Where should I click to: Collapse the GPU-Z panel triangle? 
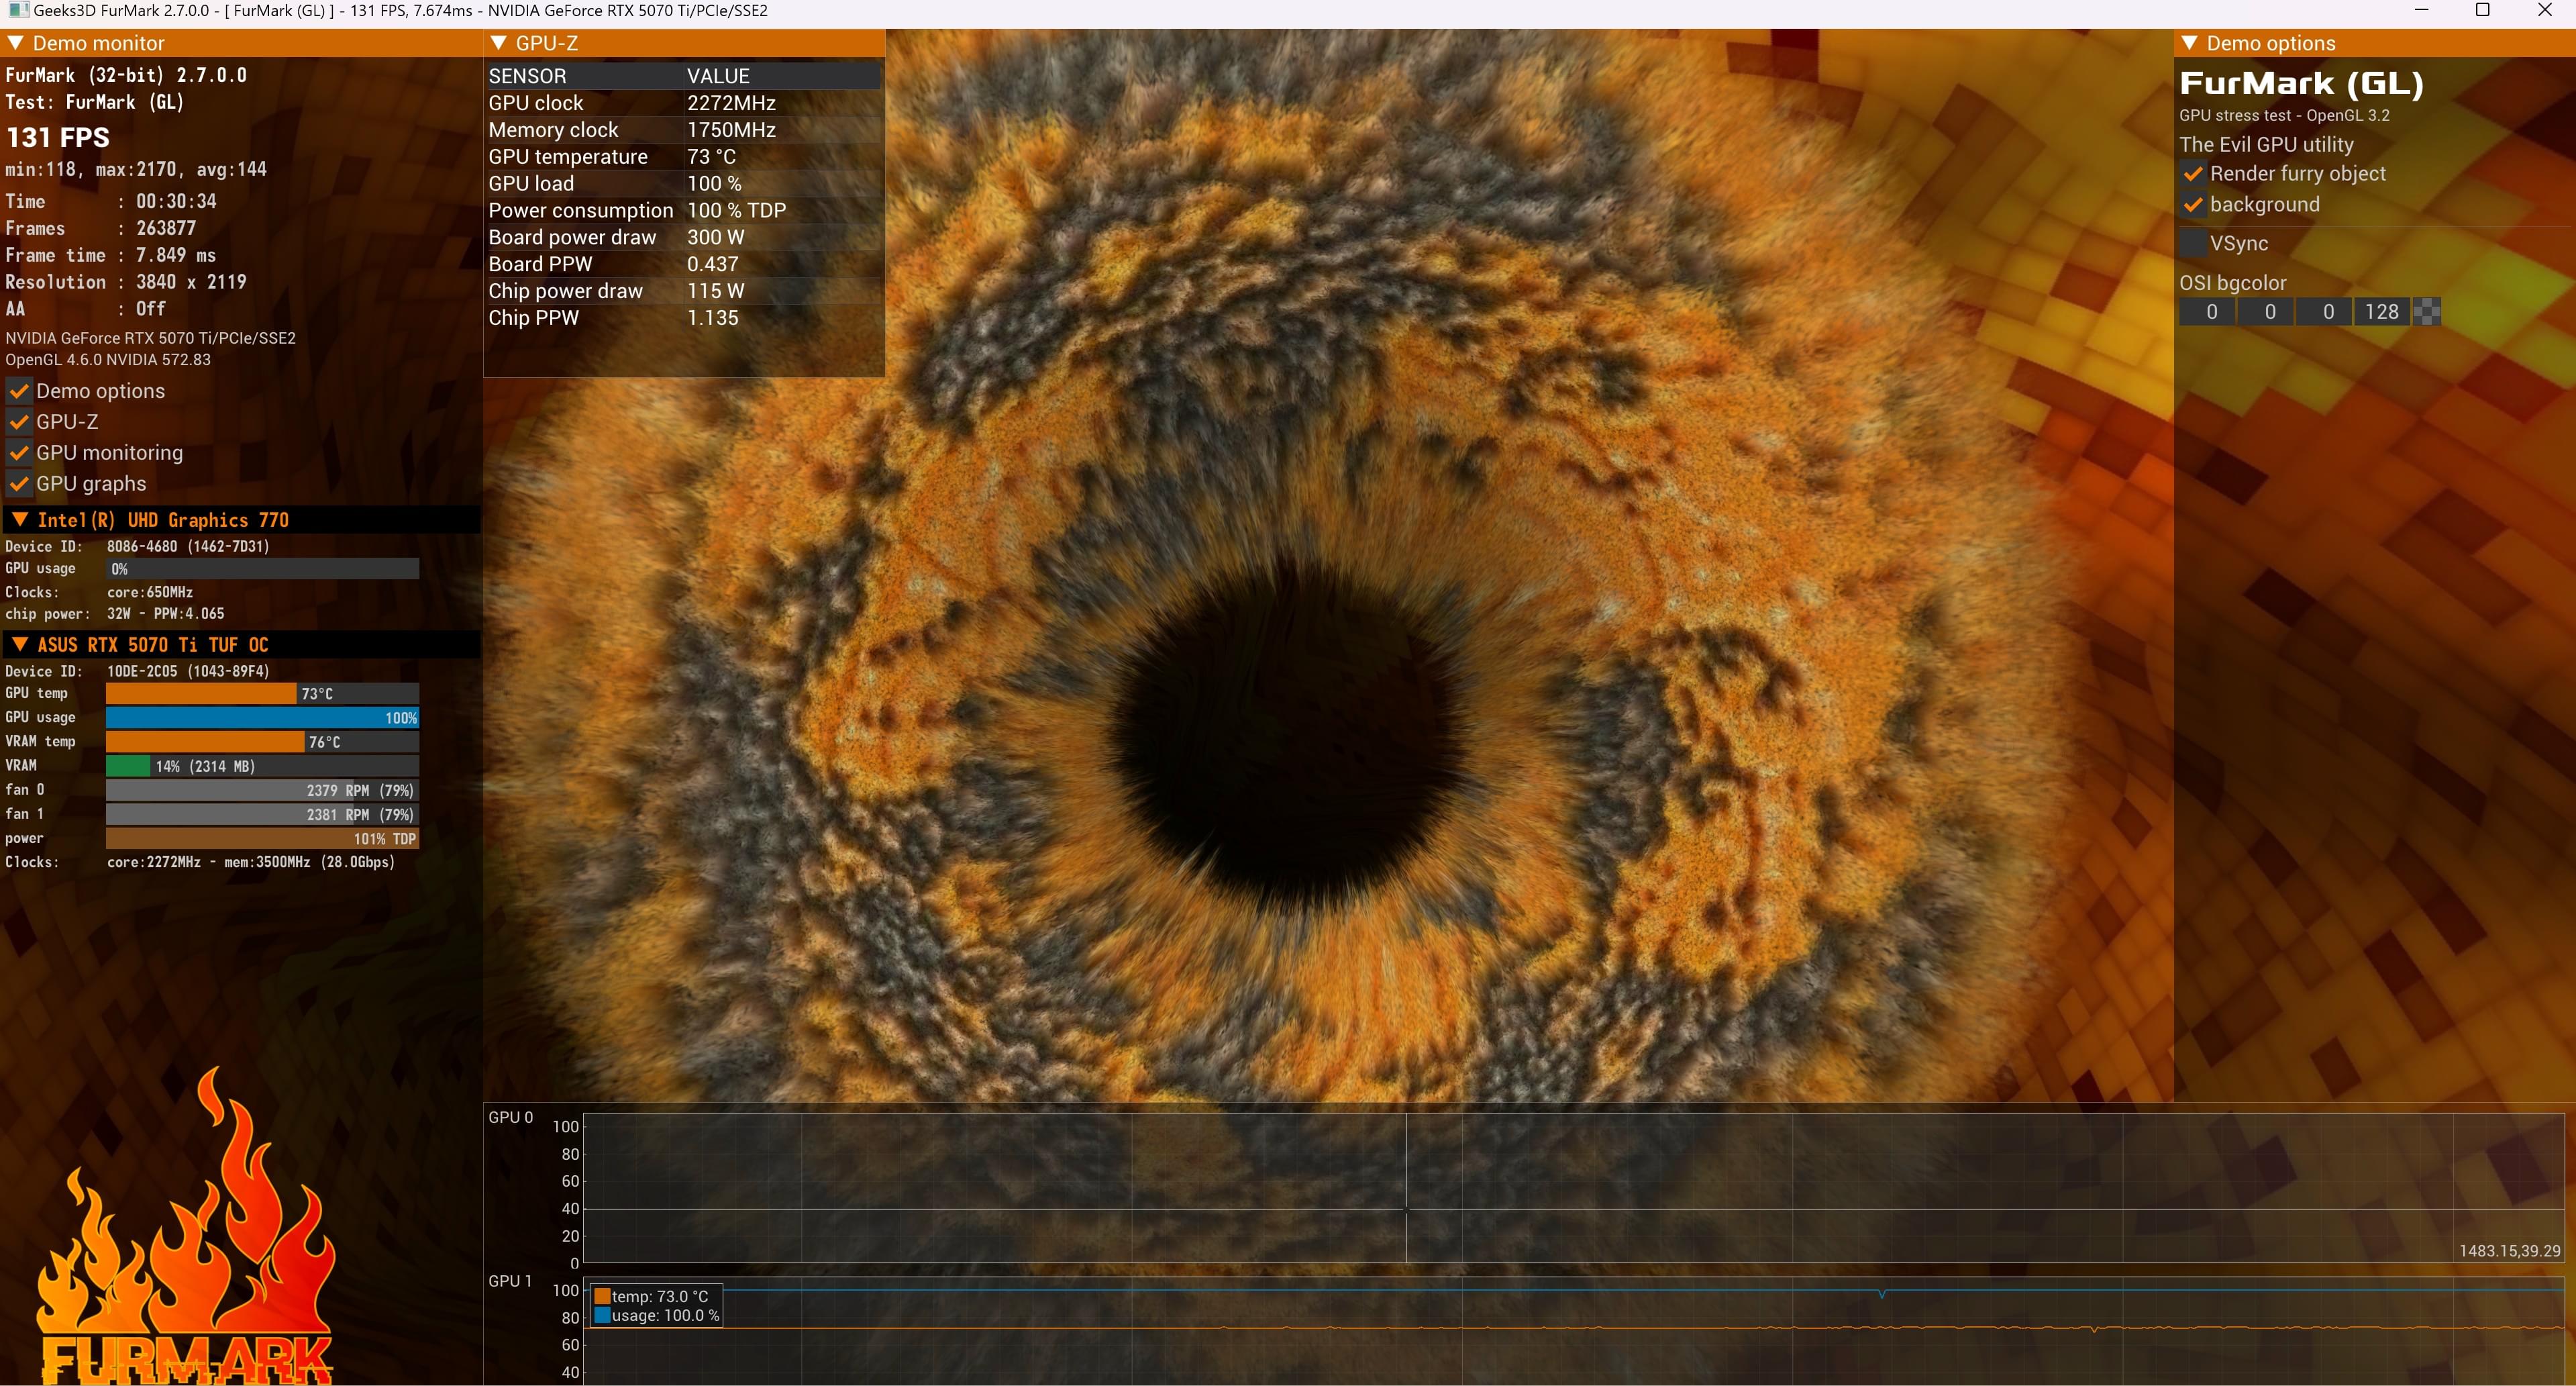click(x=499, y=43)
